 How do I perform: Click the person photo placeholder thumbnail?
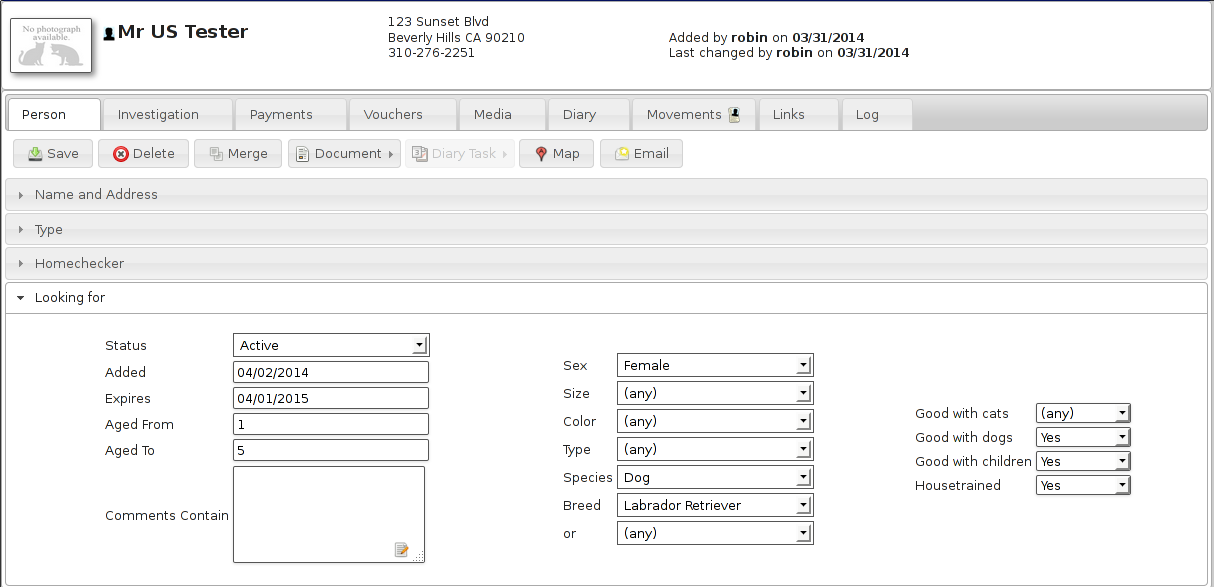pyautogui.click(x=51, y=46)
